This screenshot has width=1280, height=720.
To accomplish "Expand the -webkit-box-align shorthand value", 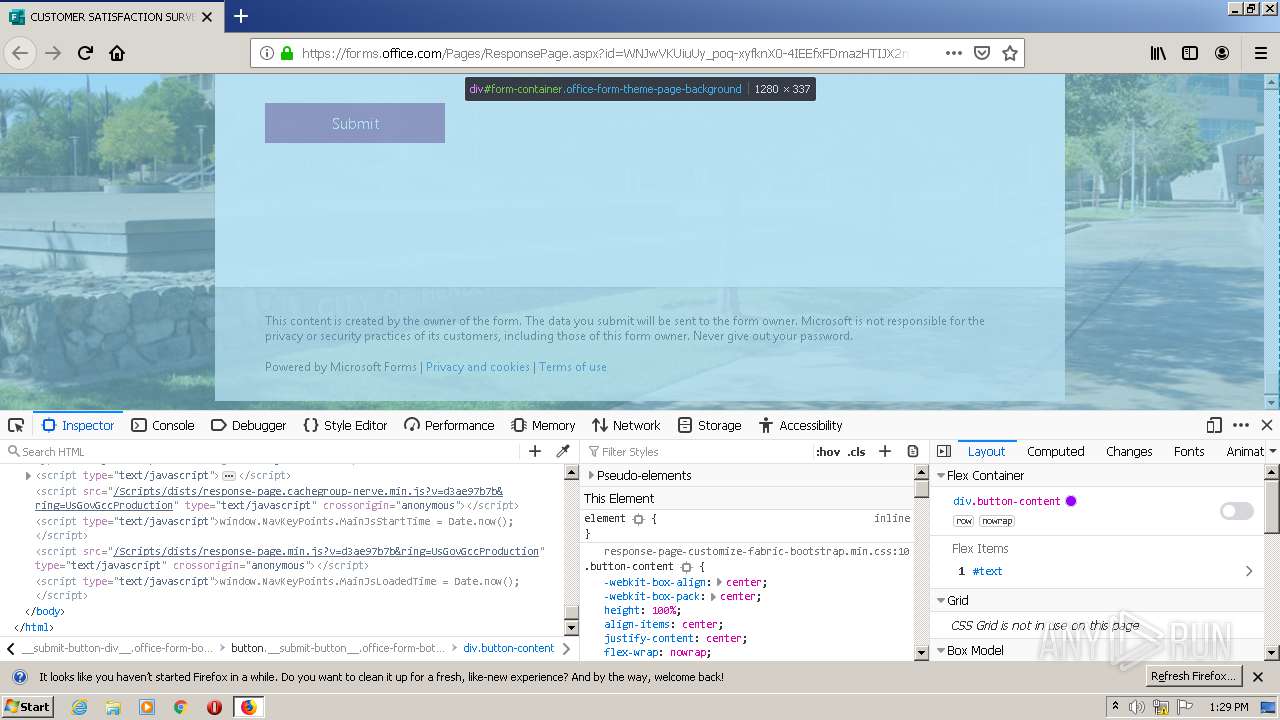I will pos(720,582).
